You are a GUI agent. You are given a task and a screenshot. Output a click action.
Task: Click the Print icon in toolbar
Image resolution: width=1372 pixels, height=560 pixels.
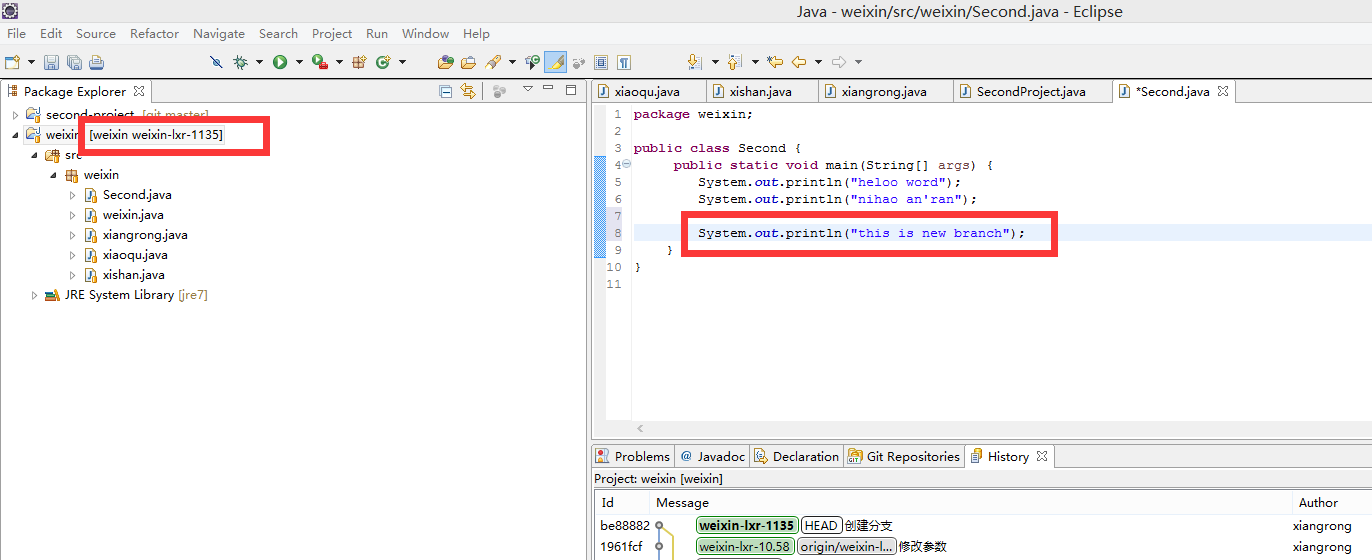click(x=96, y=62)
